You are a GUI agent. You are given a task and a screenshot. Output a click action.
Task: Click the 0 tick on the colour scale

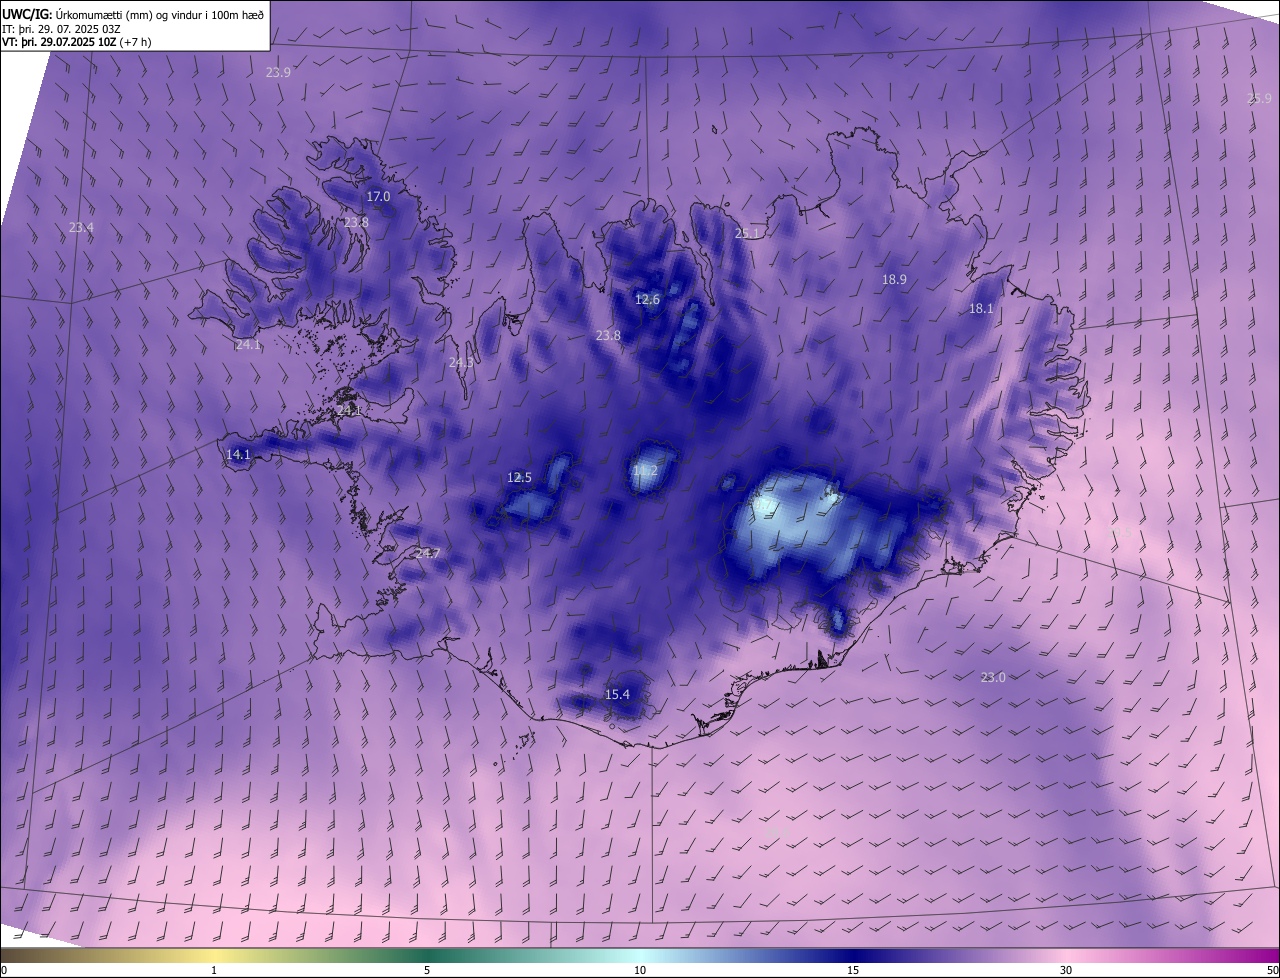(4, 970)
